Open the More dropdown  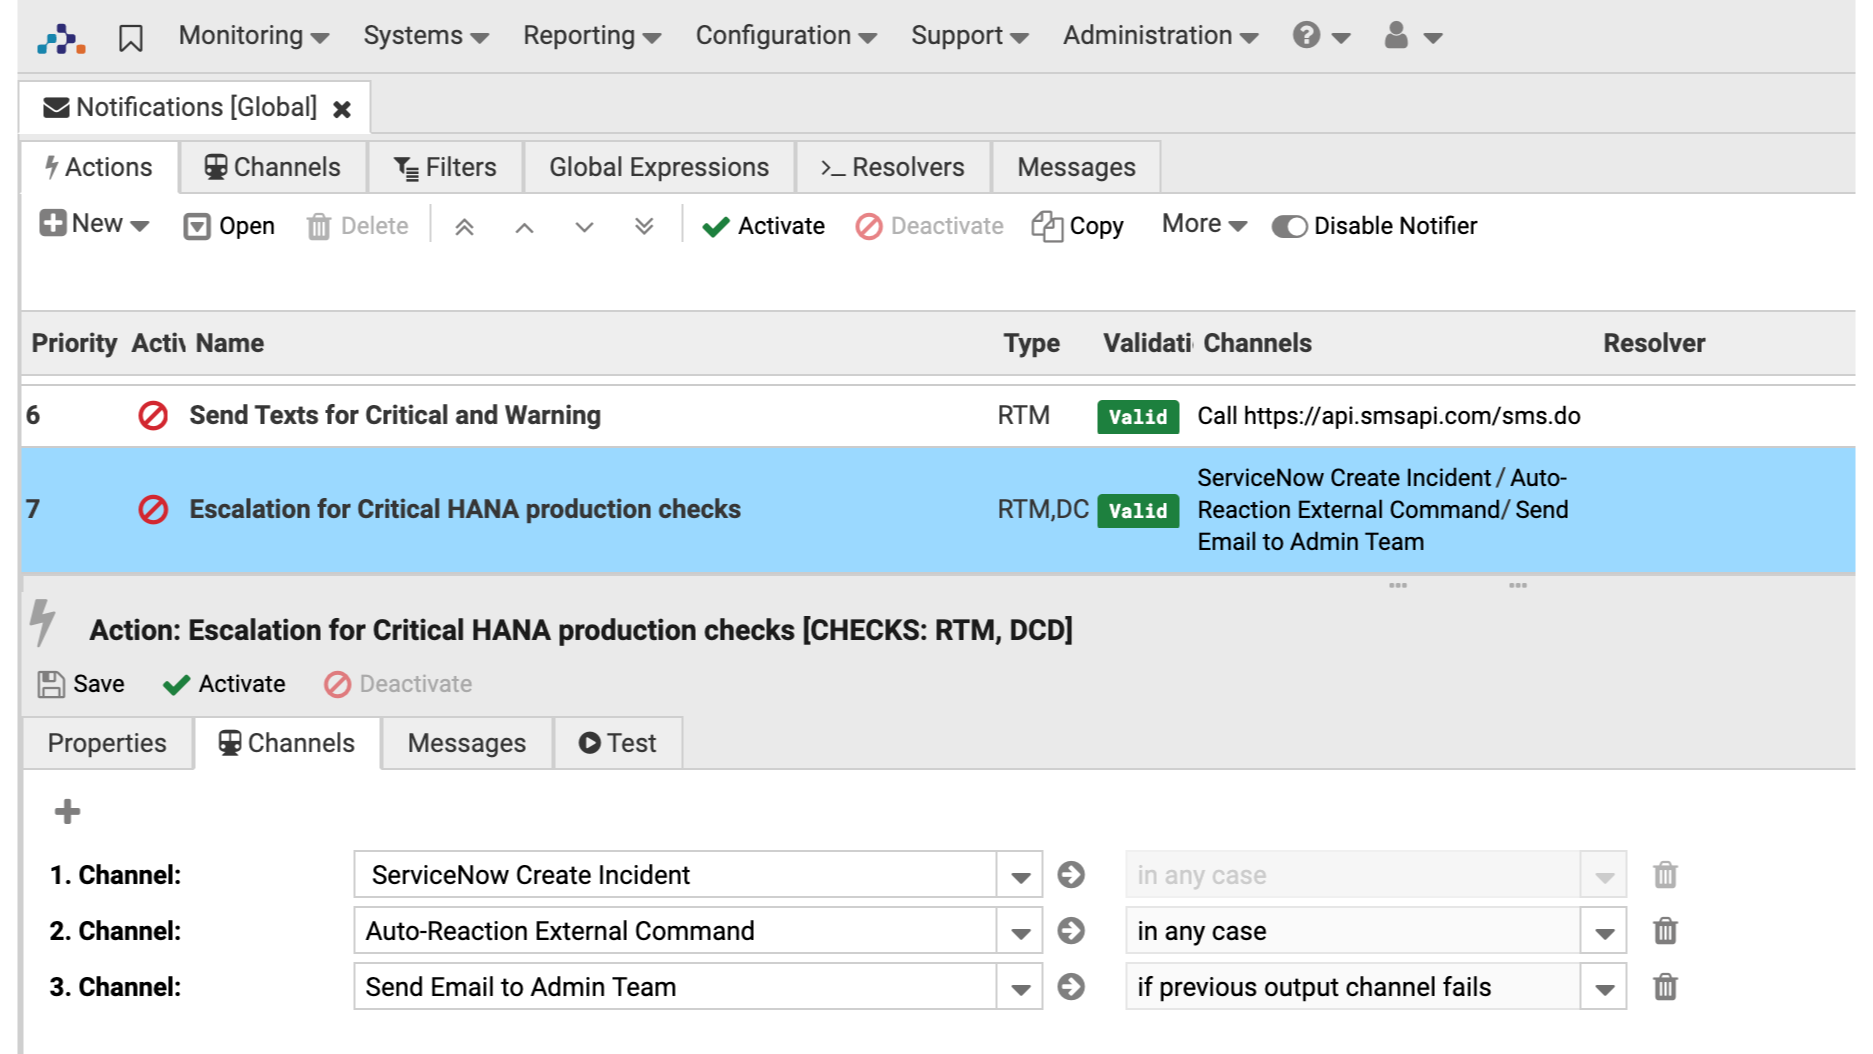tap(1204, 224)
